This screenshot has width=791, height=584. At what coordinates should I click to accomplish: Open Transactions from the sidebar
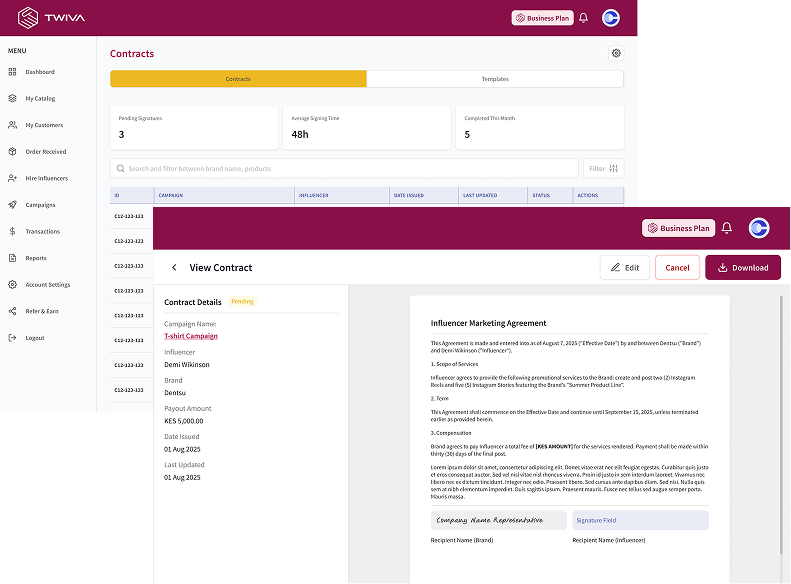point(42,231)
